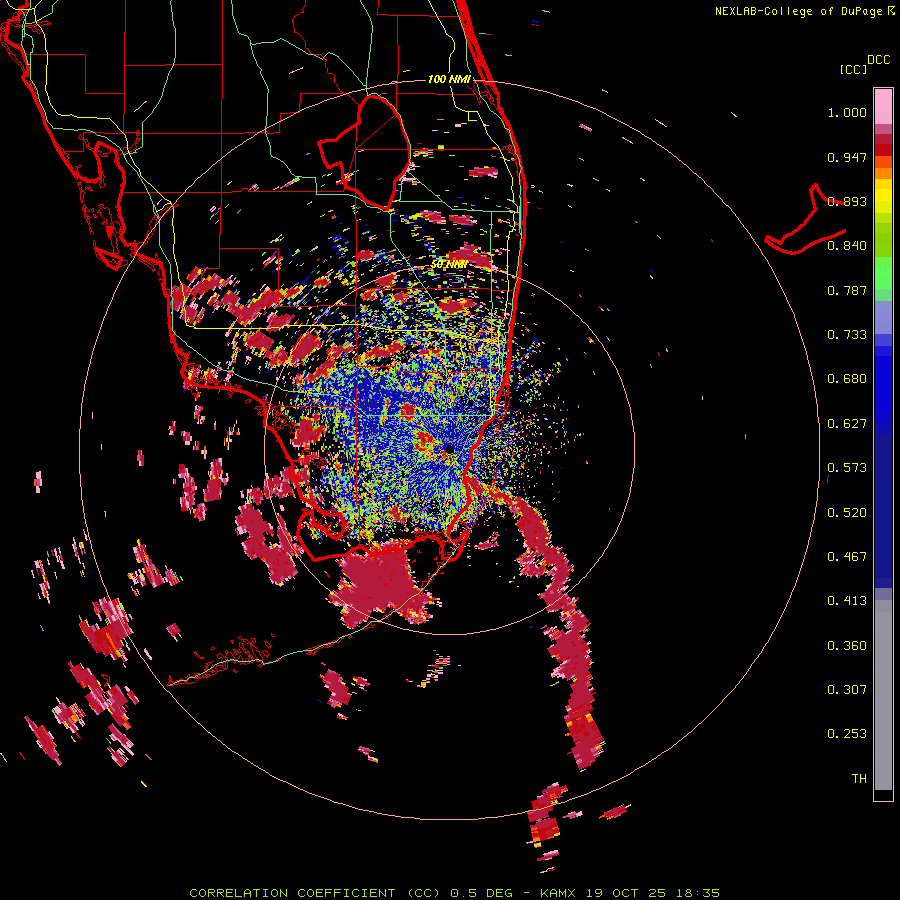
Task: Click the TH threshold label
Action: click(859, 778)
